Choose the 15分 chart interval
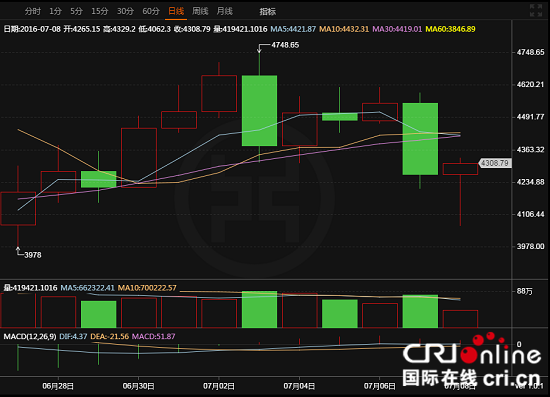 point(100,11)
